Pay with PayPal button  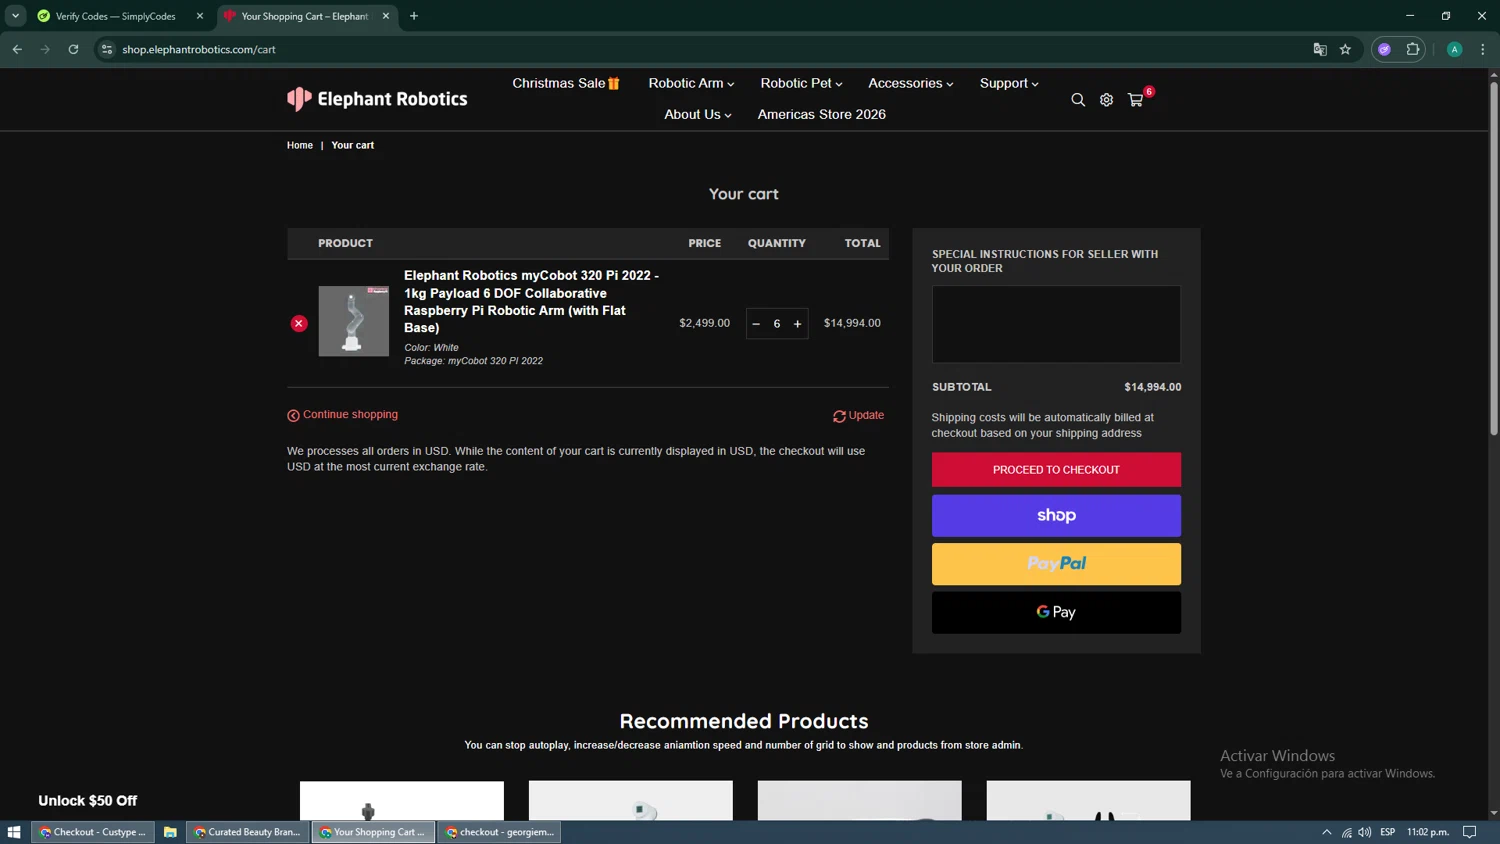pos(1056,564)
